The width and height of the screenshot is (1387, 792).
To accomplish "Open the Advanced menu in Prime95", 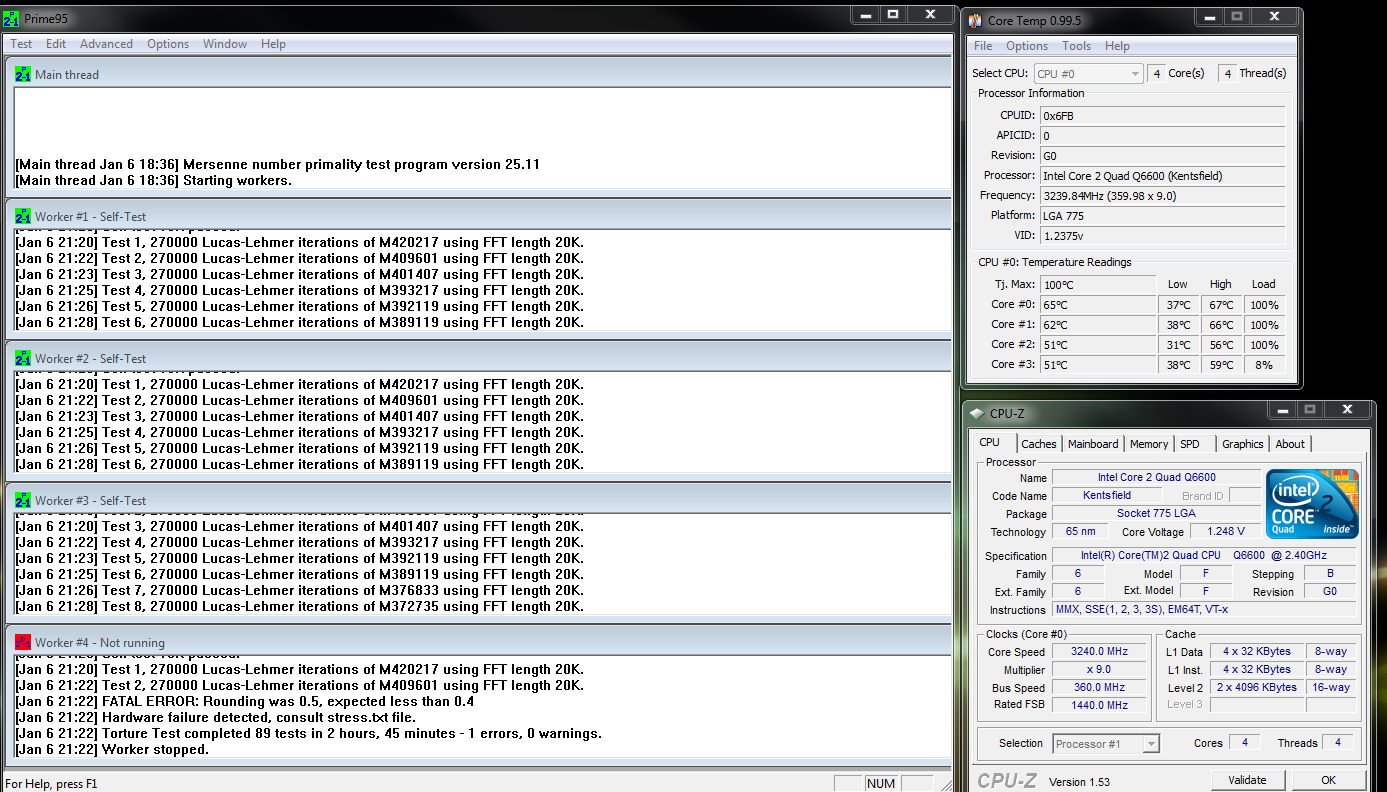I will pyautogui.click(x=106, y=44).
